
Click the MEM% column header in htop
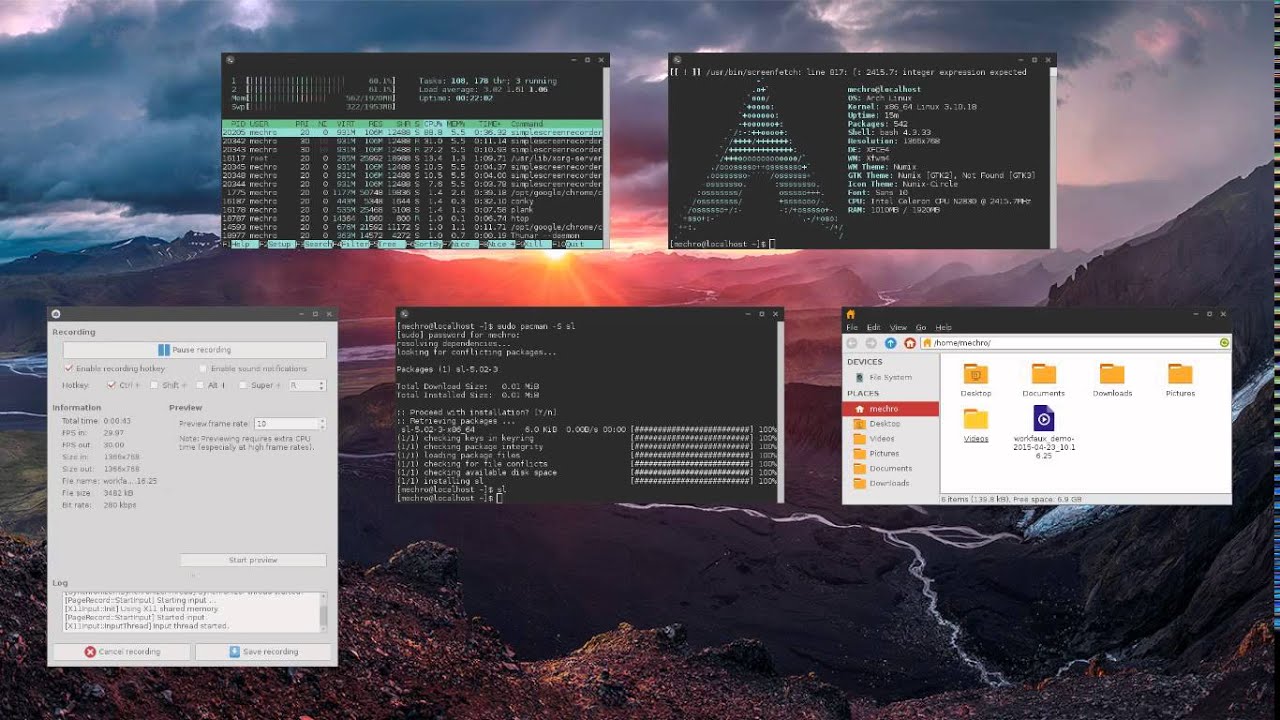tap(456, 124)
